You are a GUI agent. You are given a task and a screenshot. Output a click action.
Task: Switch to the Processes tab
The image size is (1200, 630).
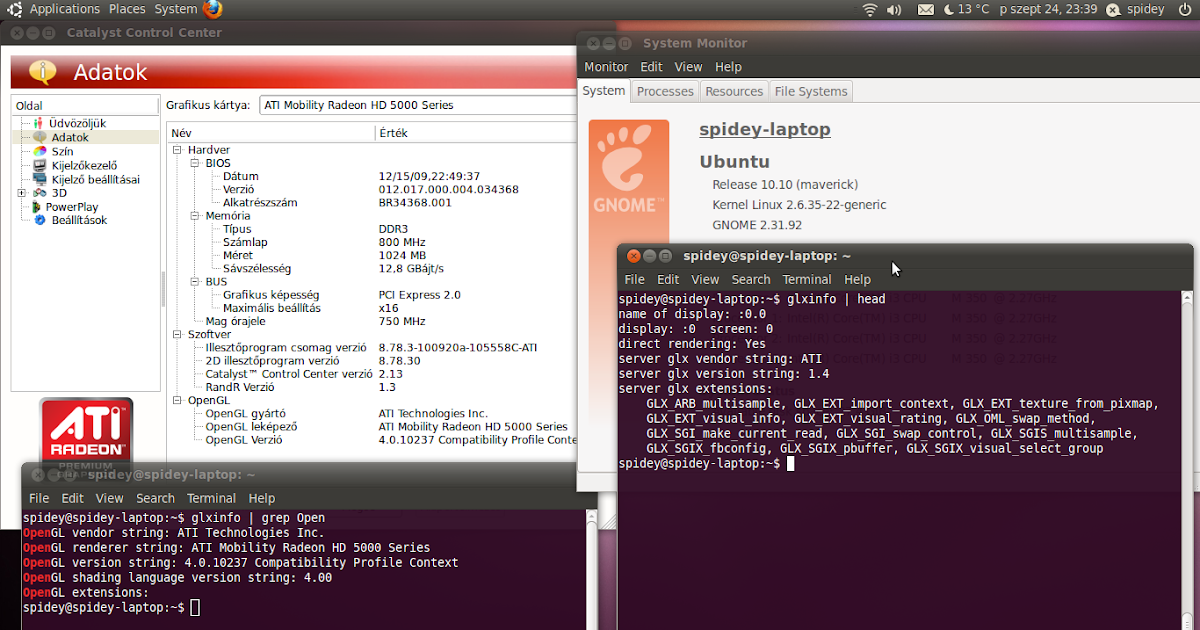coord(665,91)
